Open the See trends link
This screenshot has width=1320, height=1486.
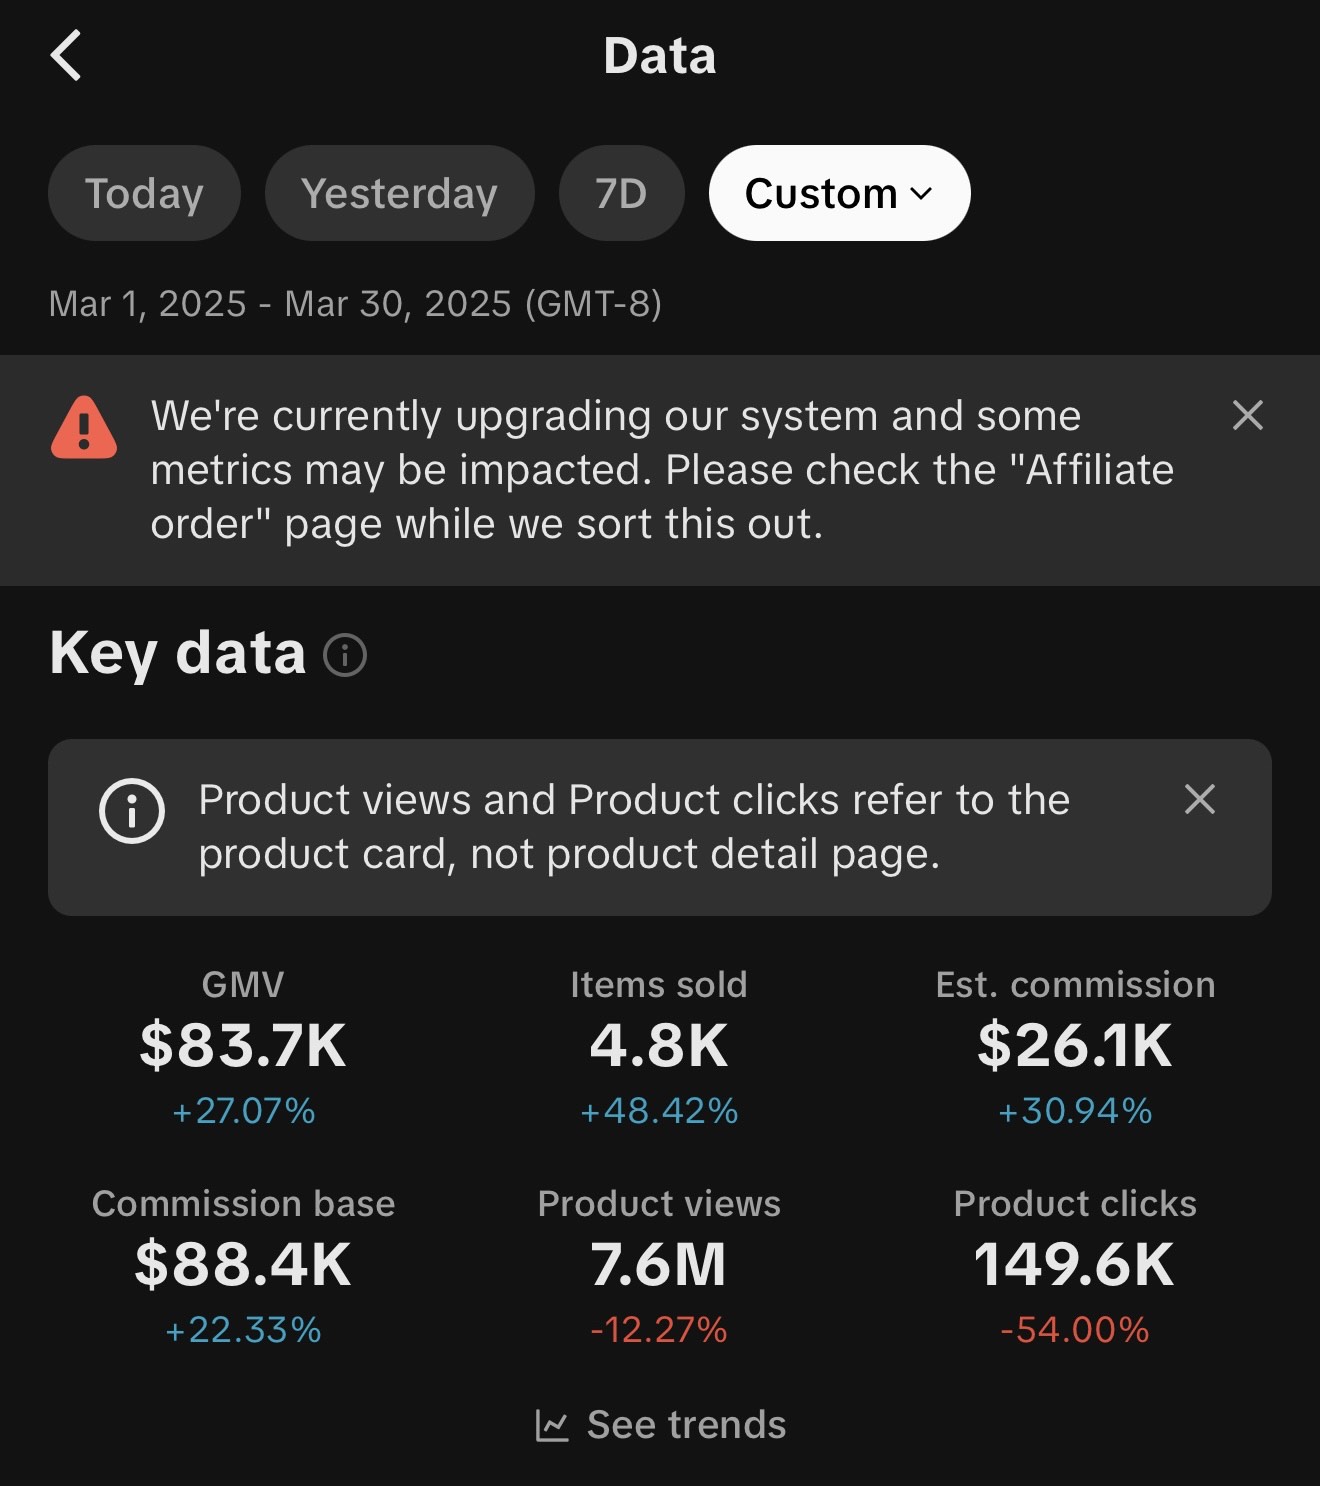(661, 1425)
